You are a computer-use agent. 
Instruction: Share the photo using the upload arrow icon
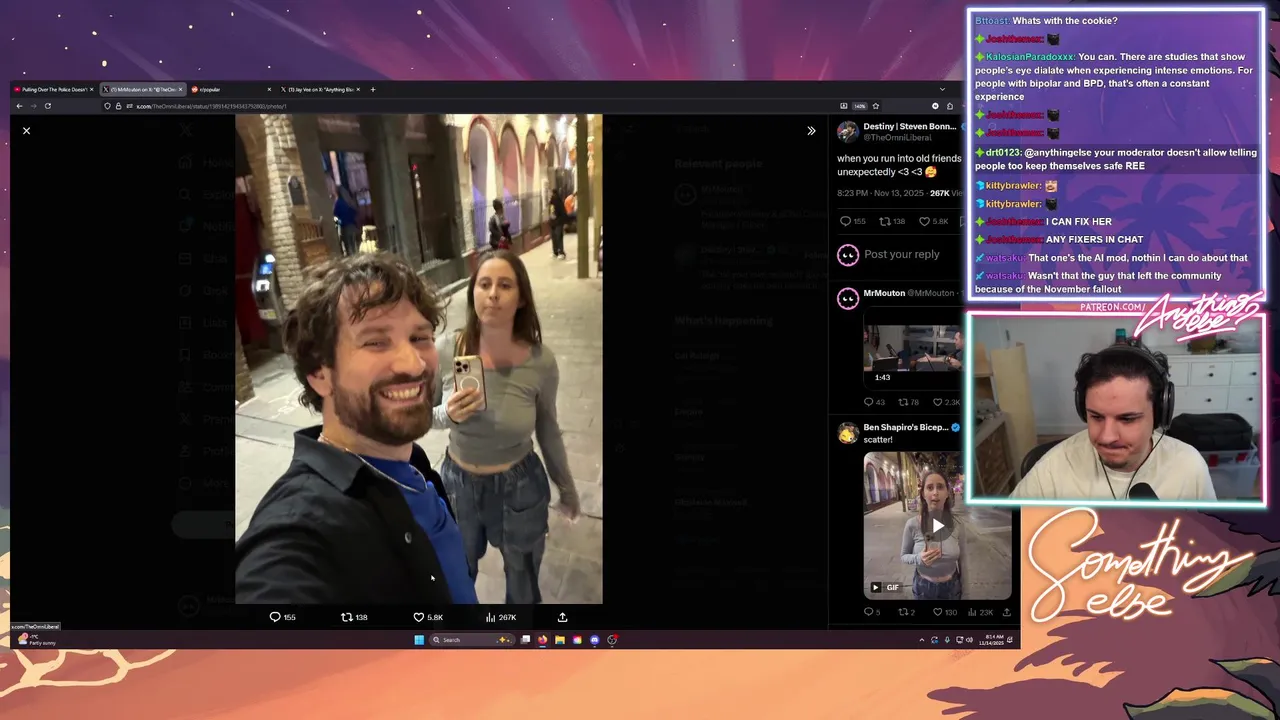pos(562,617)
